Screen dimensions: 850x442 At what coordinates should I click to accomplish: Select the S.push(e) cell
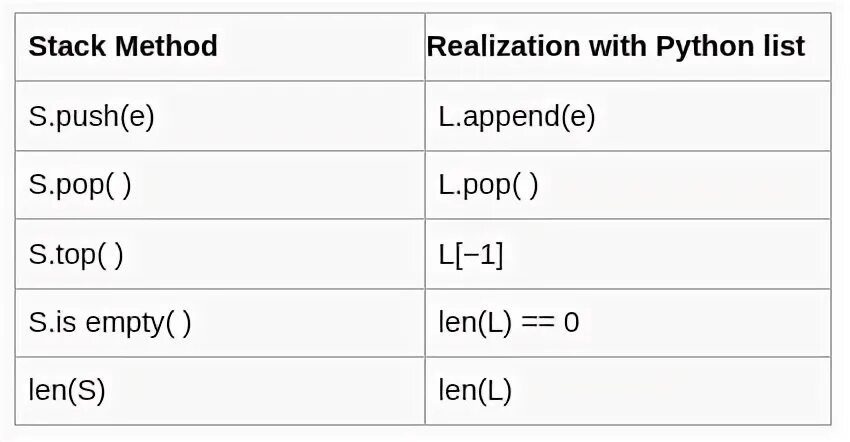tap(220, 116)
